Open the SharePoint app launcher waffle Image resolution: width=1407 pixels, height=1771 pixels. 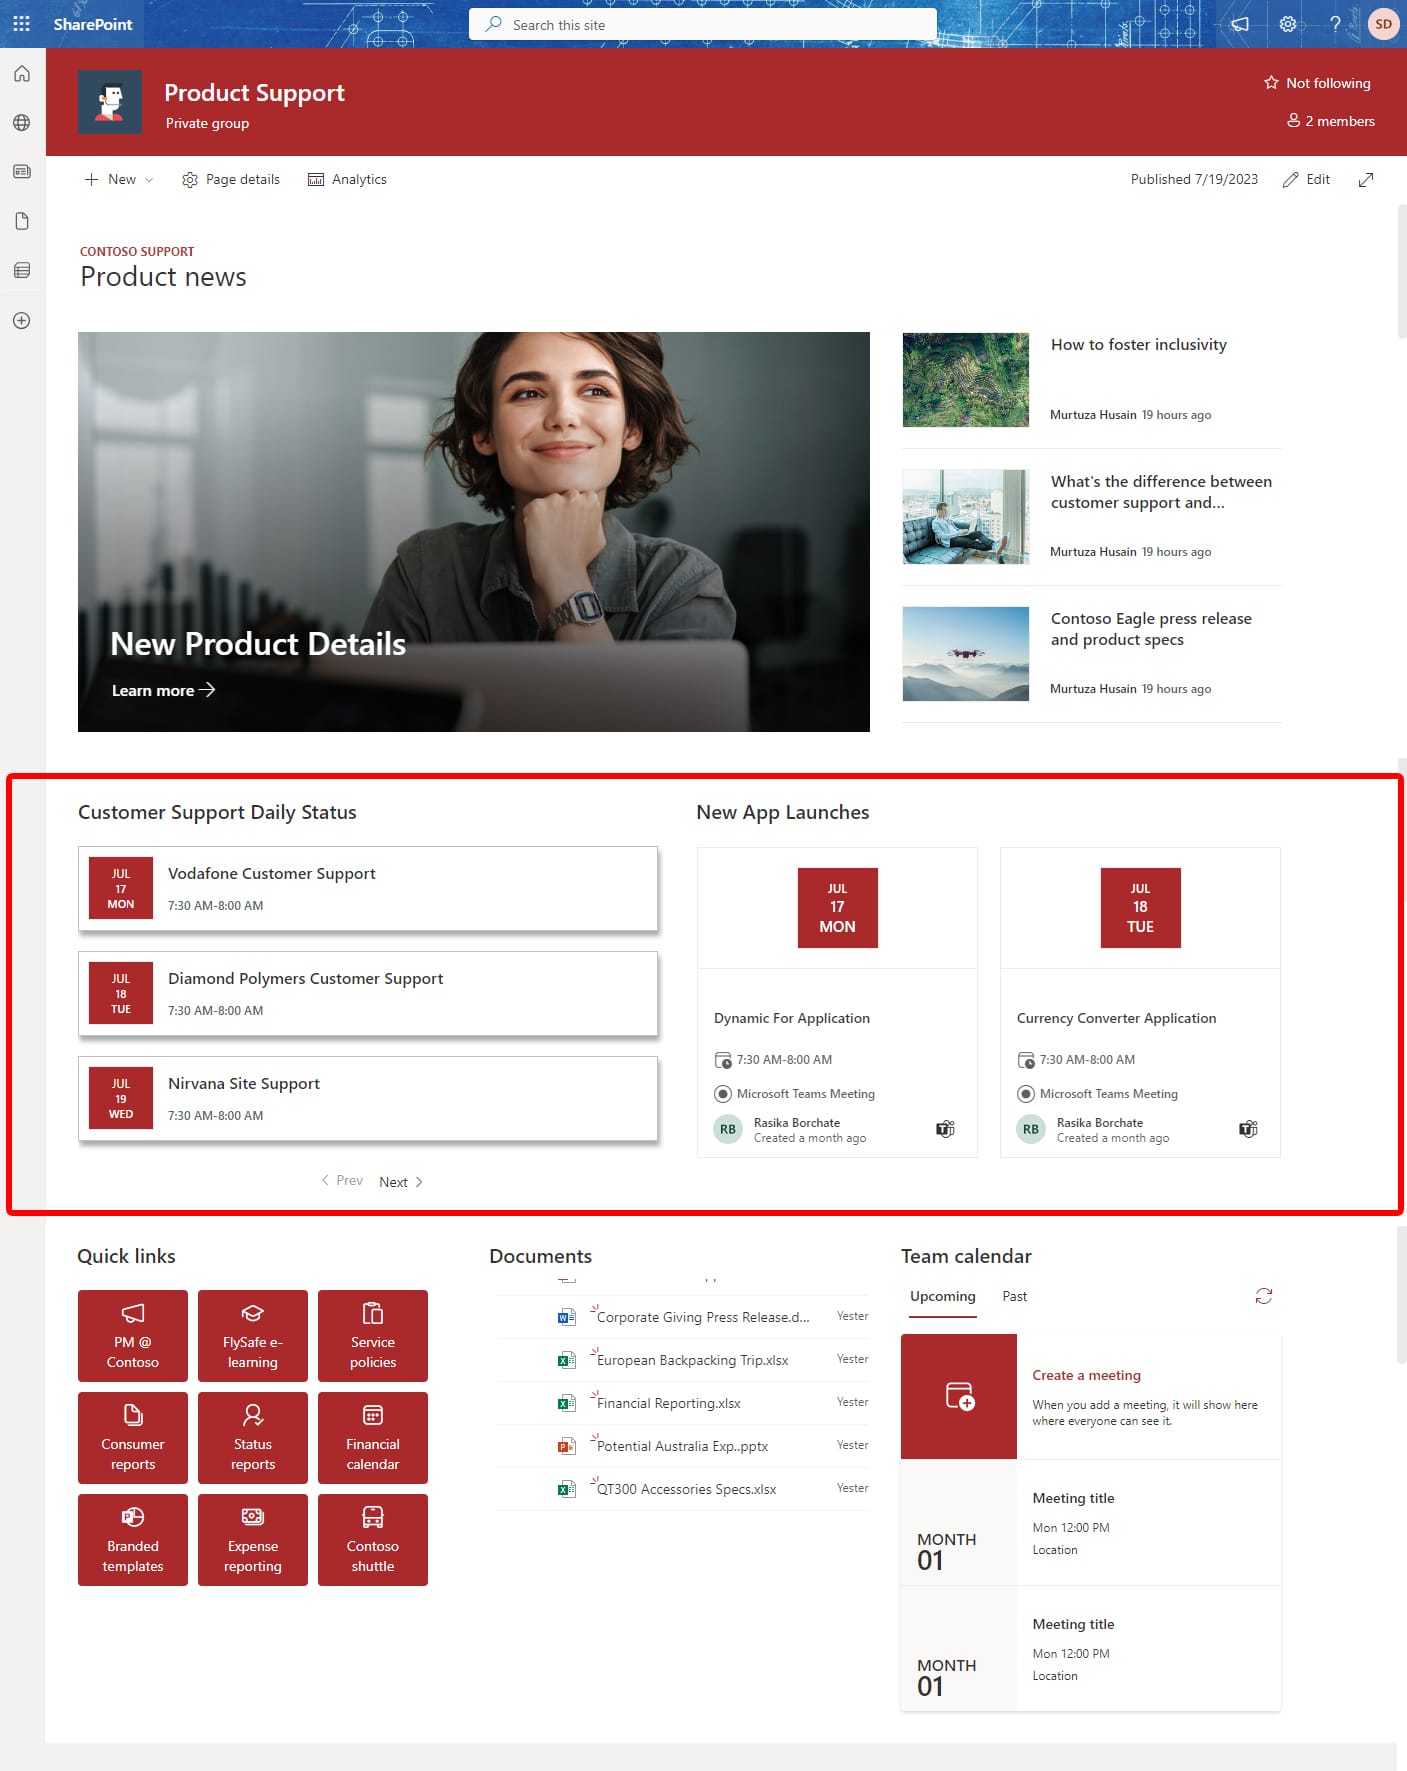coord(21,24)
